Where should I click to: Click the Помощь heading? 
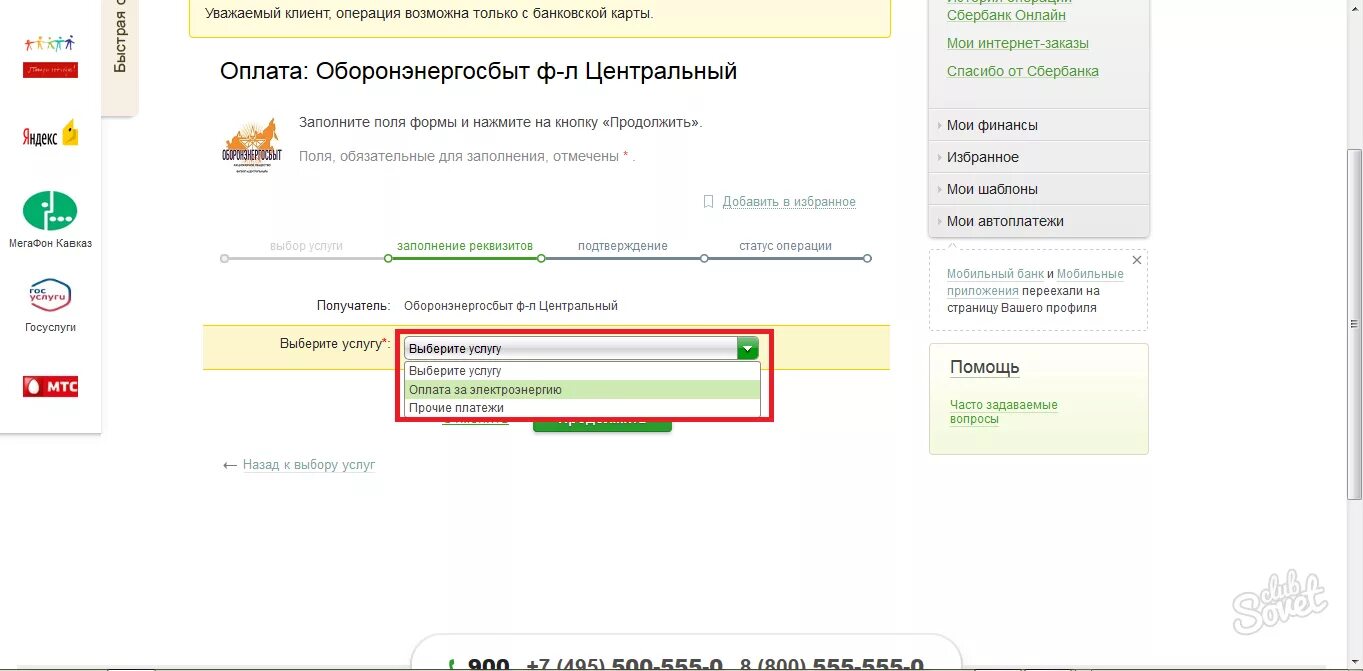pyautogui.click(x=985, y=367)
